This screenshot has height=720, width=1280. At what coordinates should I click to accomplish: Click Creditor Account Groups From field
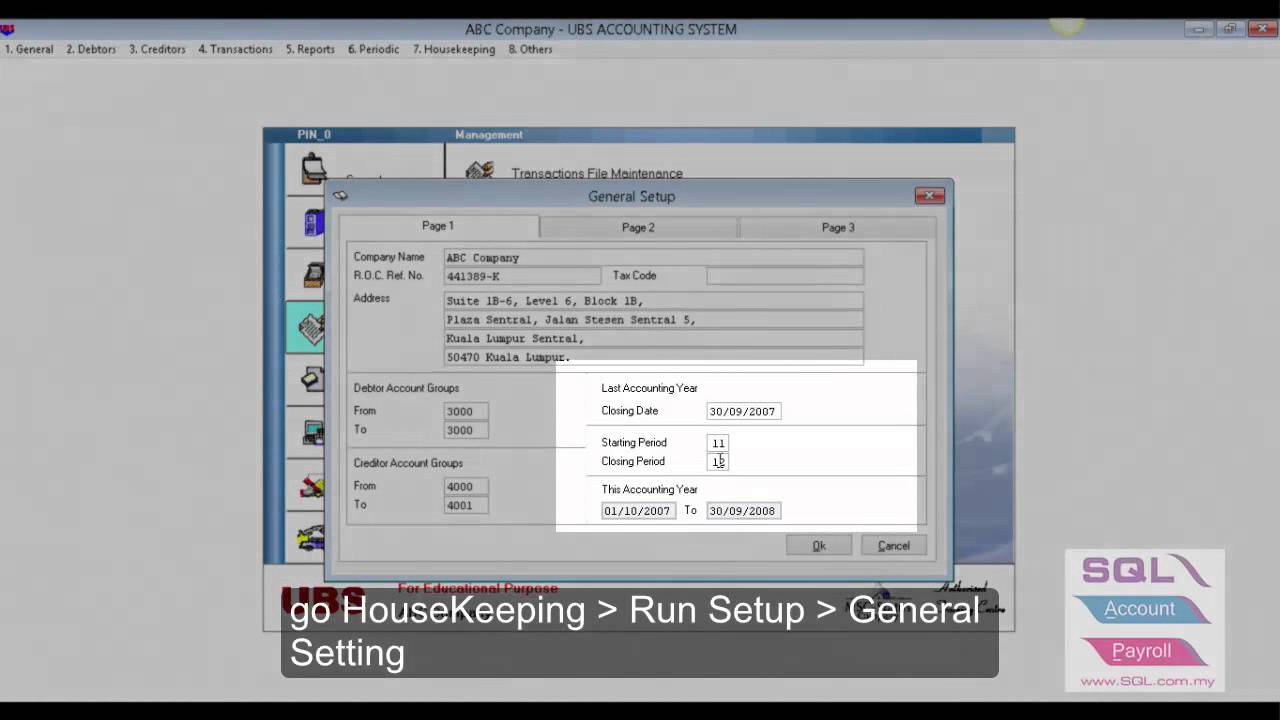coord(466,486)
